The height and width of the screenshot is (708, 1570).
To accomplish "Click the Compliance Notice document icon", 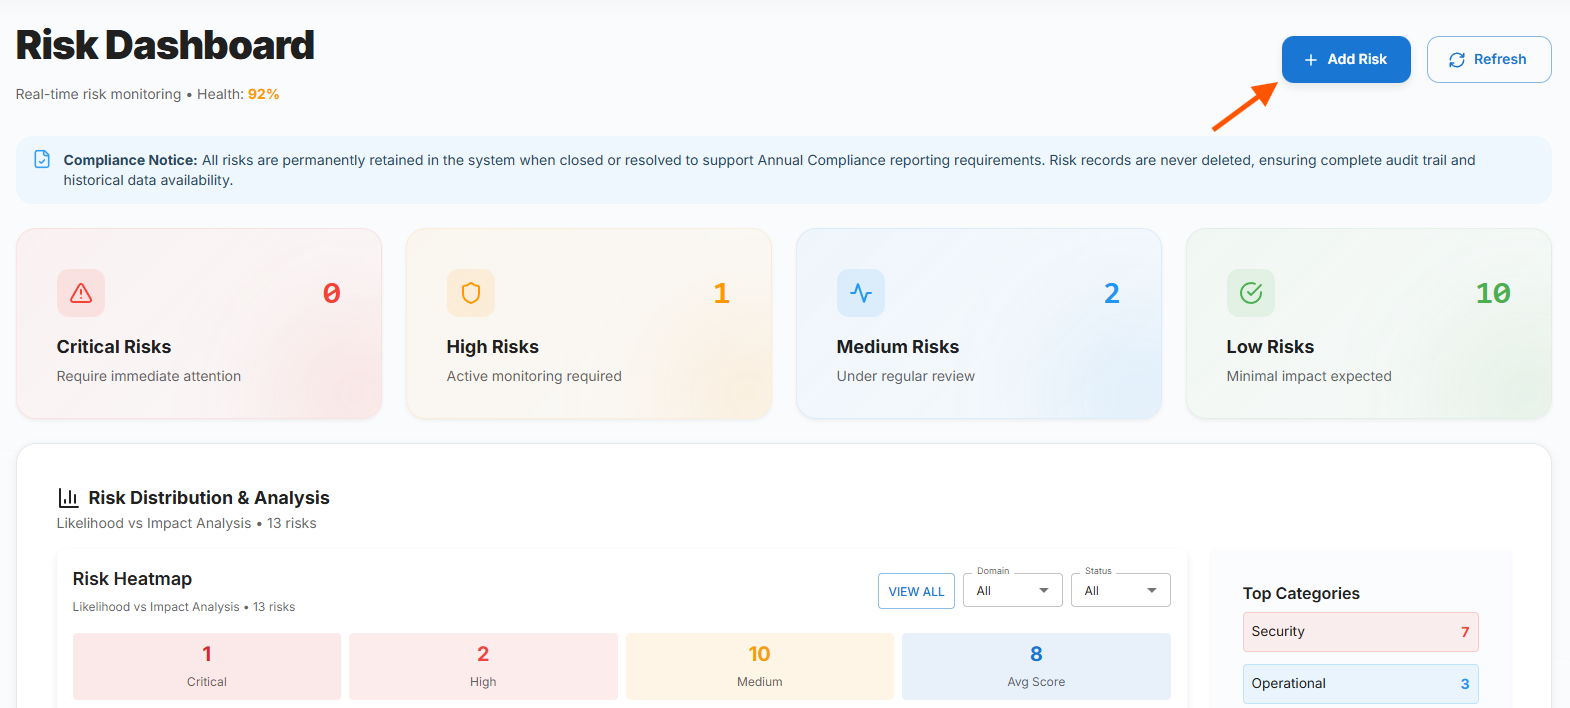I will (x=42, y=160).
